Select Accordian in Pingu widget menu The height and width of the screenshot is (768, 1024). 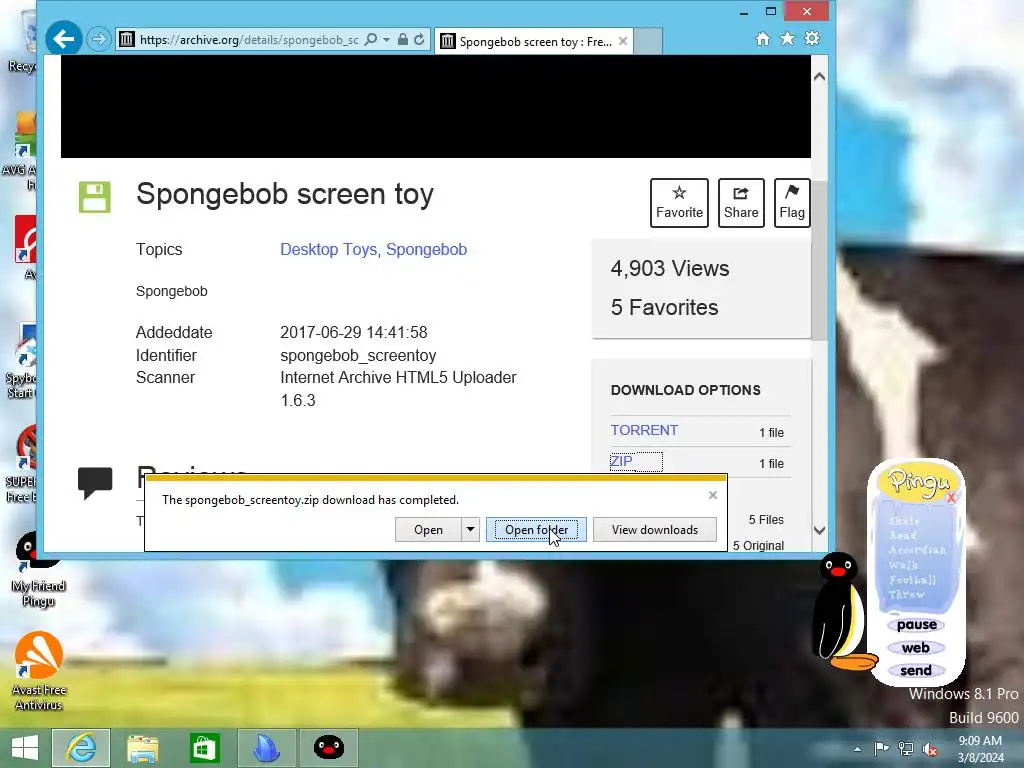point(917,550)
